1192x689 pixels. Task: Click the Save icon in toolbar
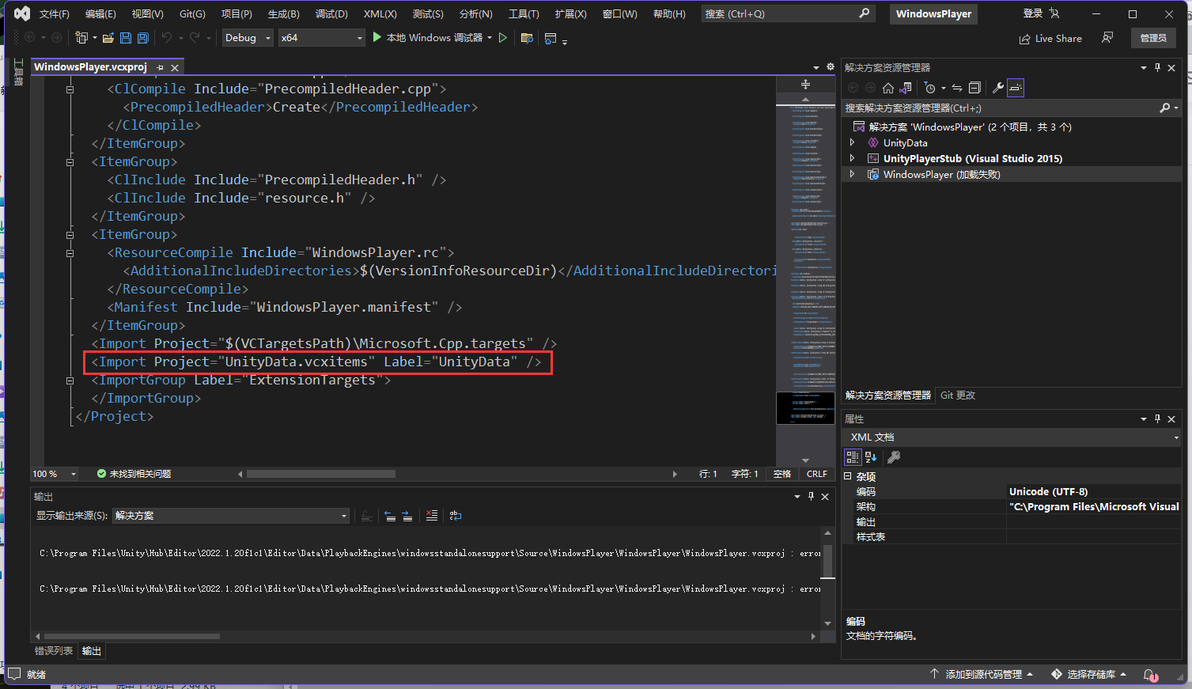[125, 38]
